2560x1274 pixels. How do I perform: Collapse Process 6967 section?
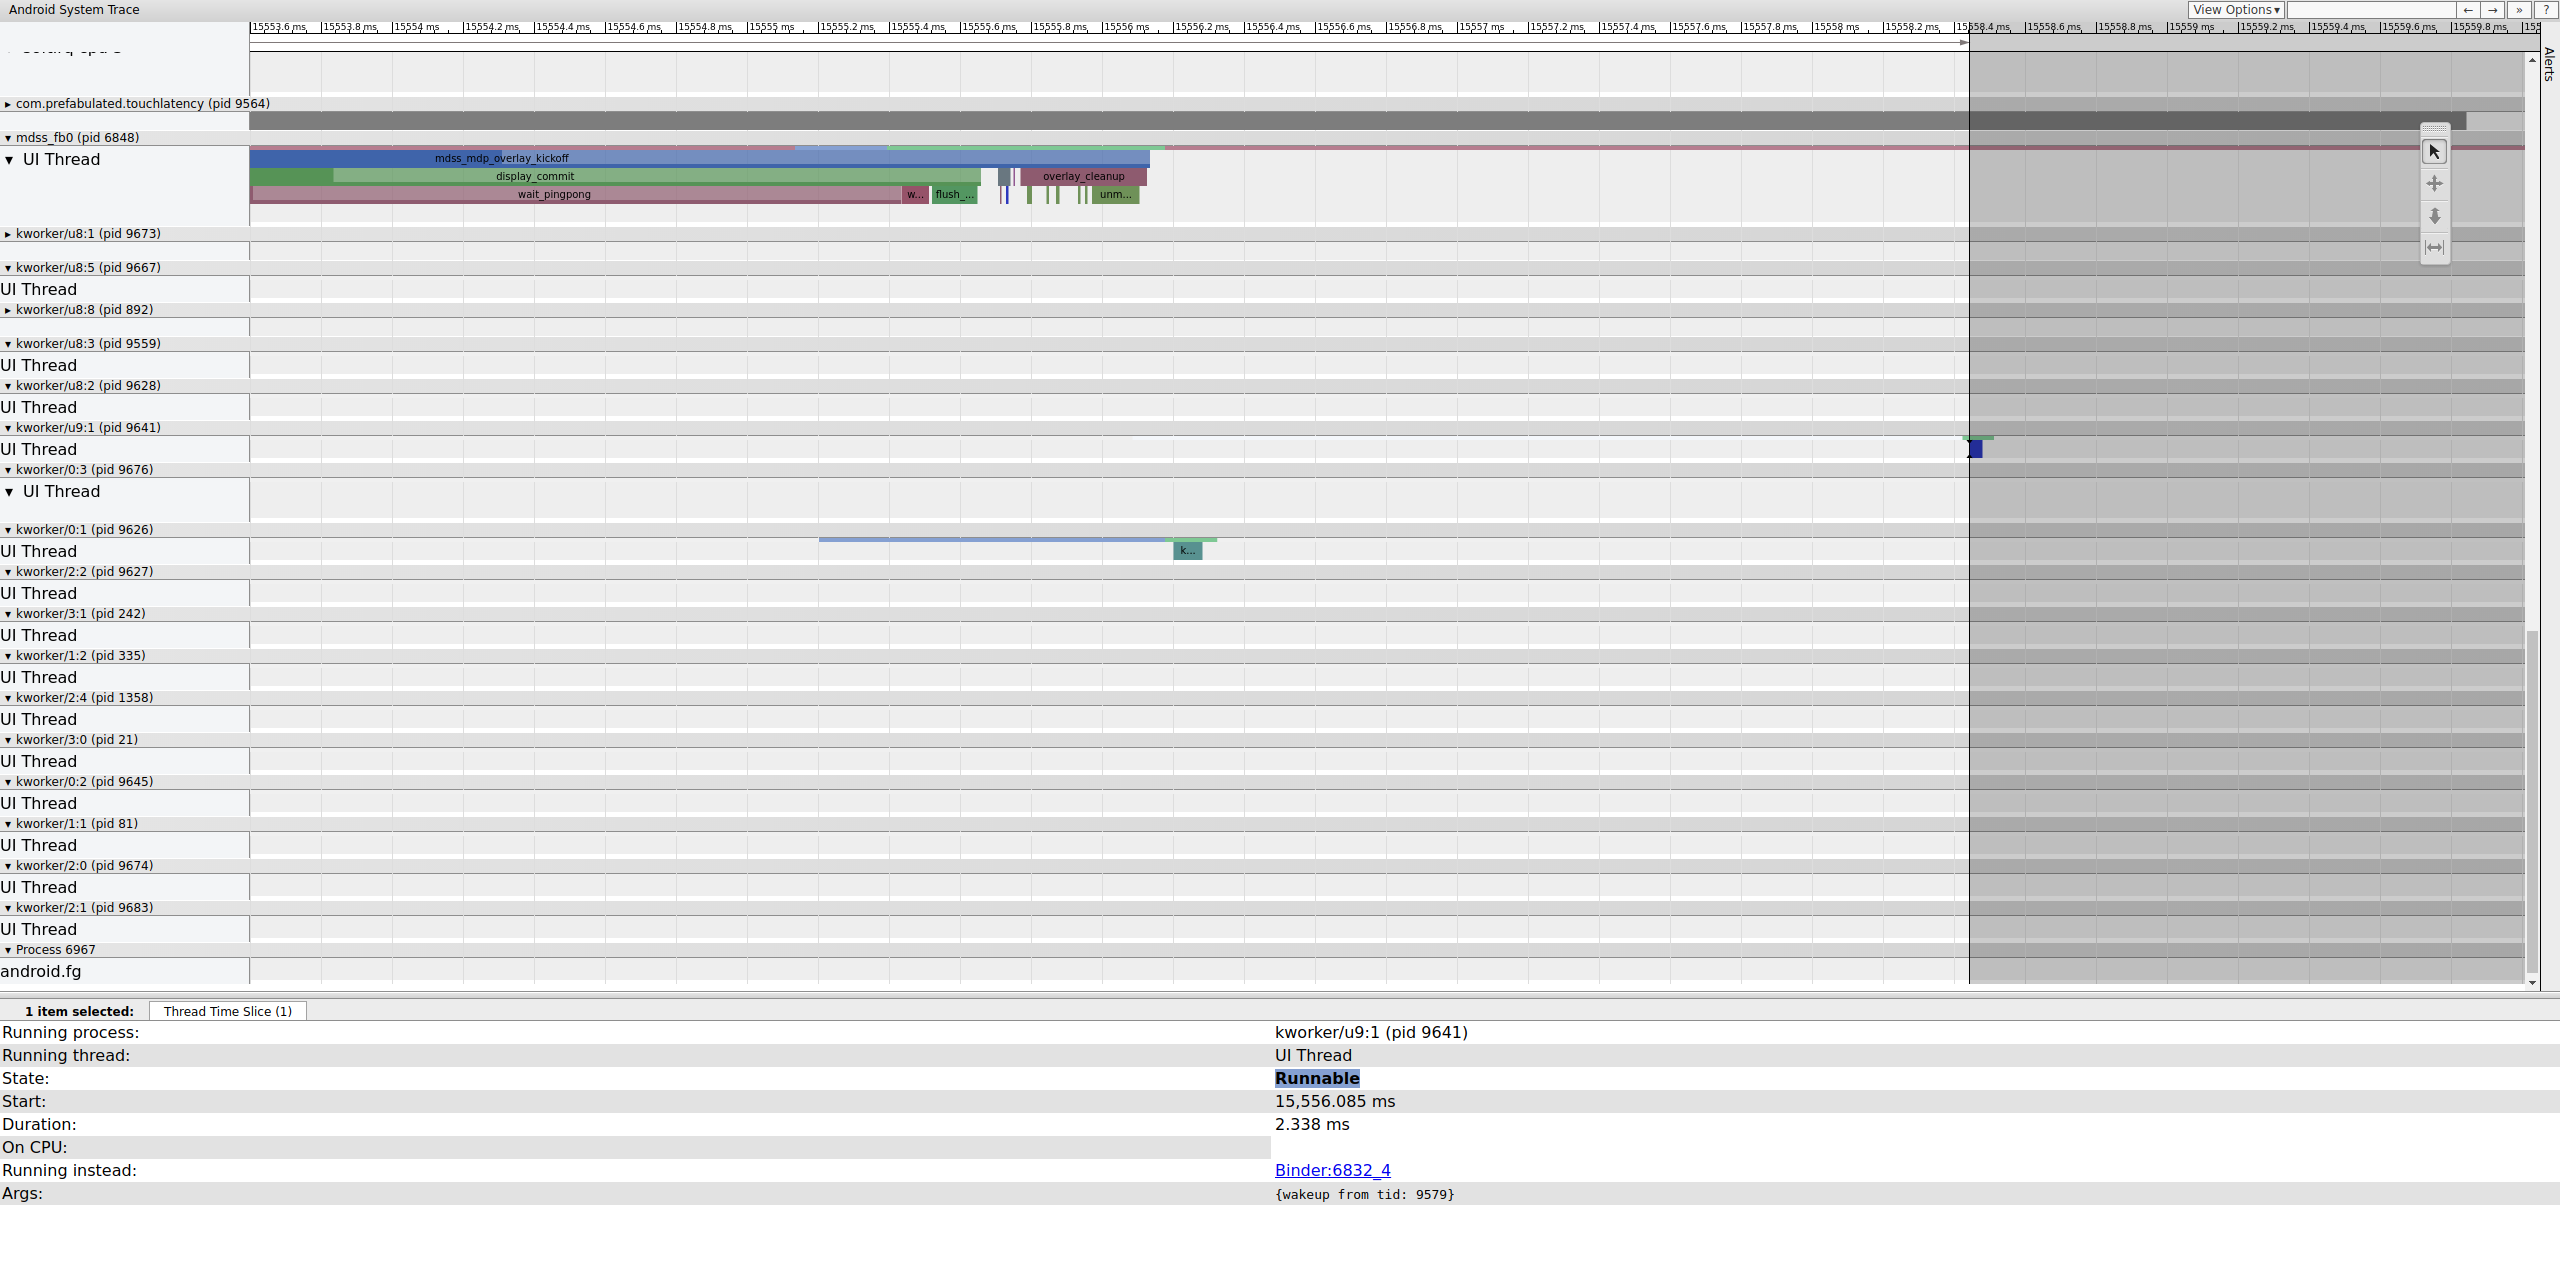(8, 950)
